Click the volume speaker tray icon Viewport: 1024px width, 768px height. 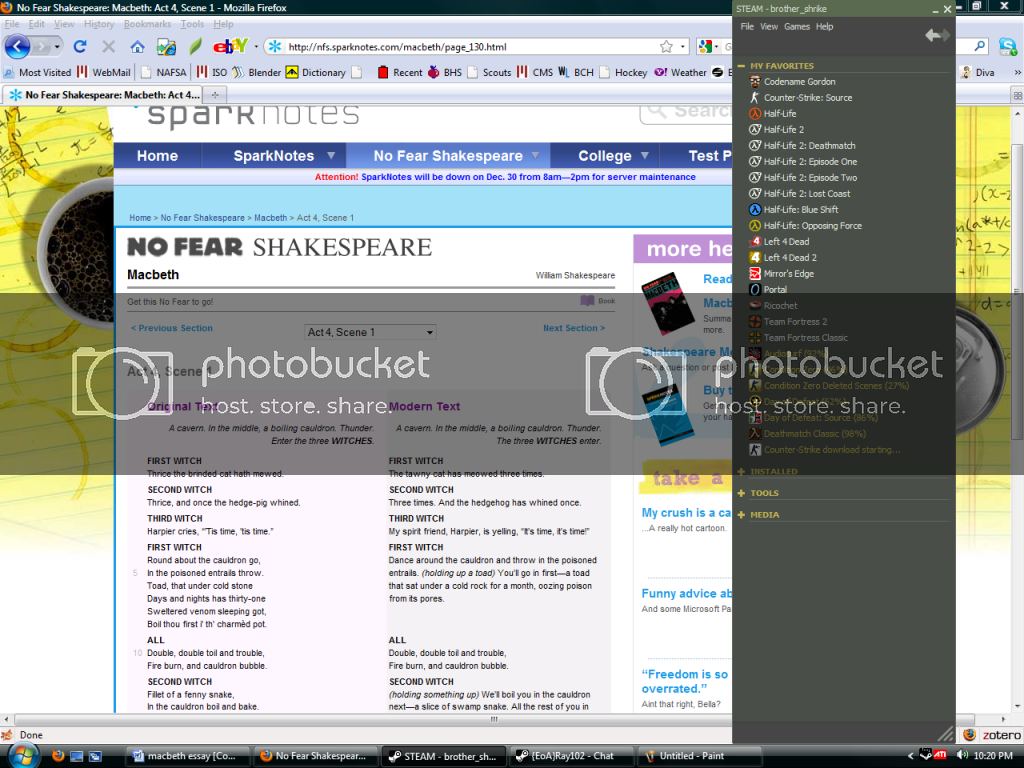pyautogui.click(x=961, y=756)
